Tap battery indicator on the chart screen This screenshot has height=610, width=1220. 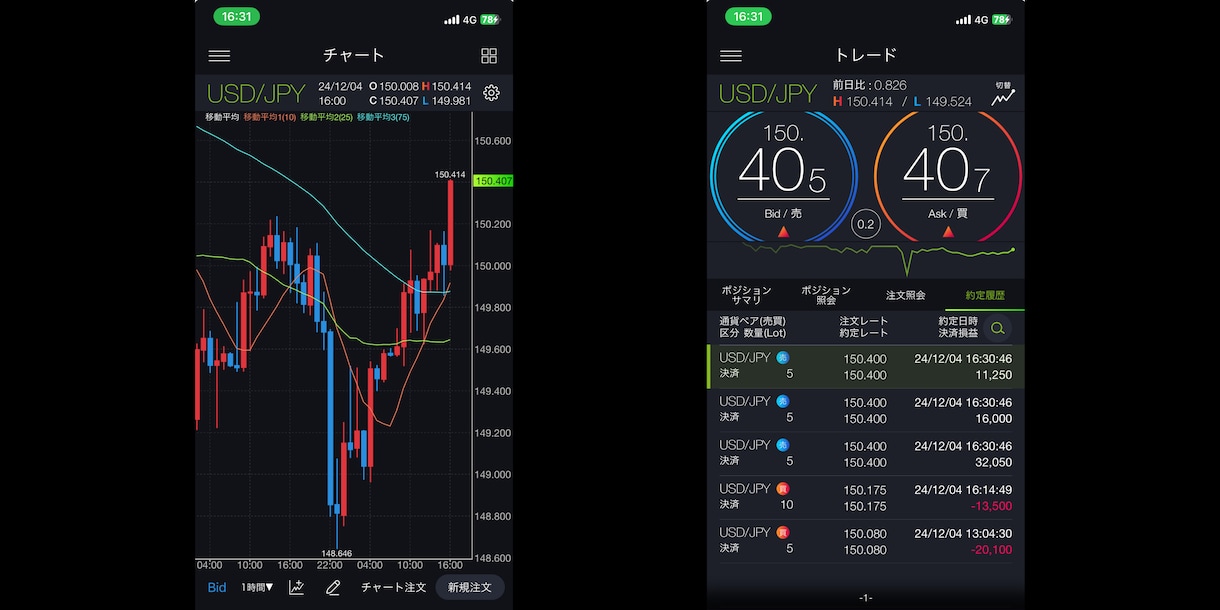[x=490, y=19]
